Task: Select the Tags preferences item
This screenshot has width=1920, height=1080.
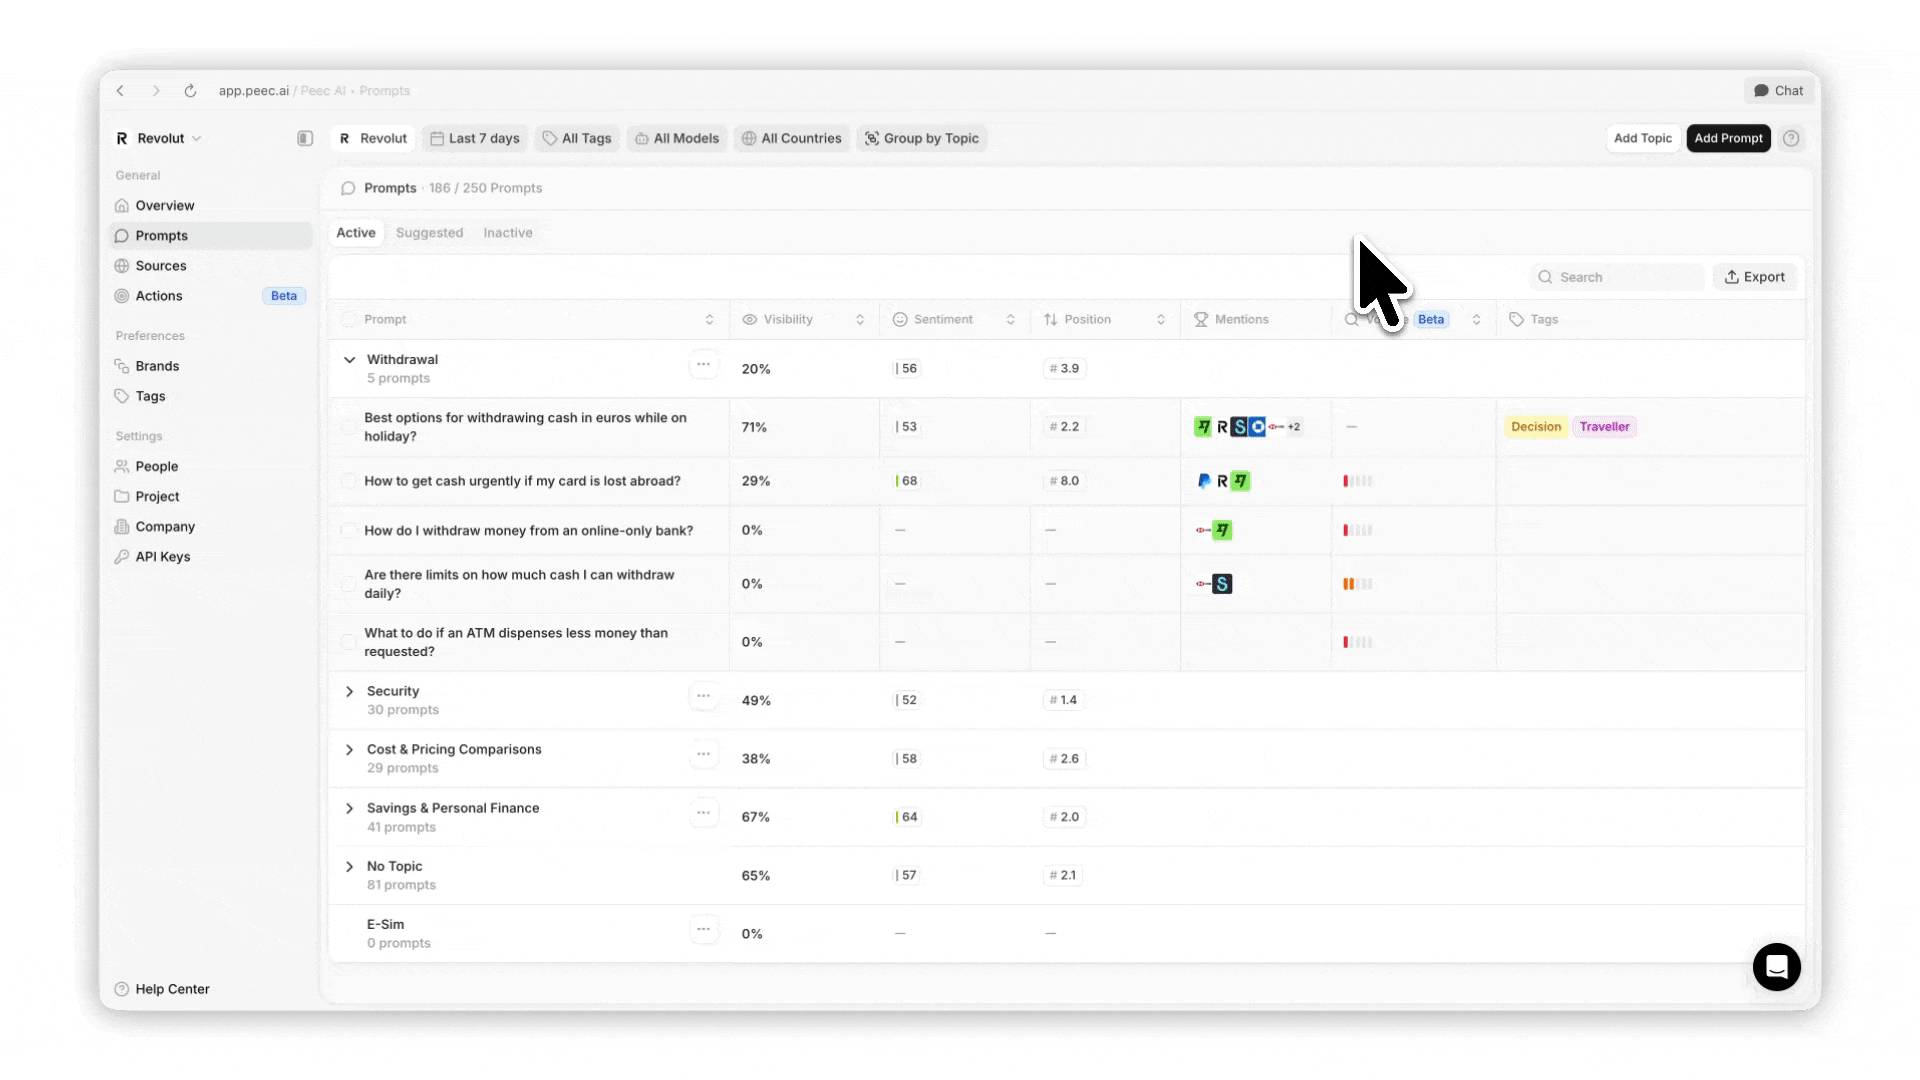Action: click(x=149, y=396)
